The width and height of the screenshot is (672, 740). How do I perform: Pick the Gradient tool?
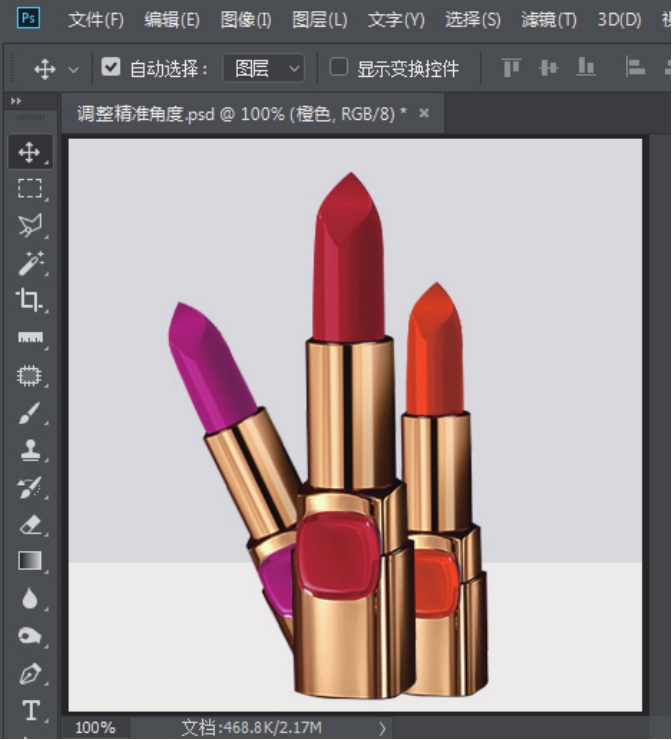click(x=30, y=561)
